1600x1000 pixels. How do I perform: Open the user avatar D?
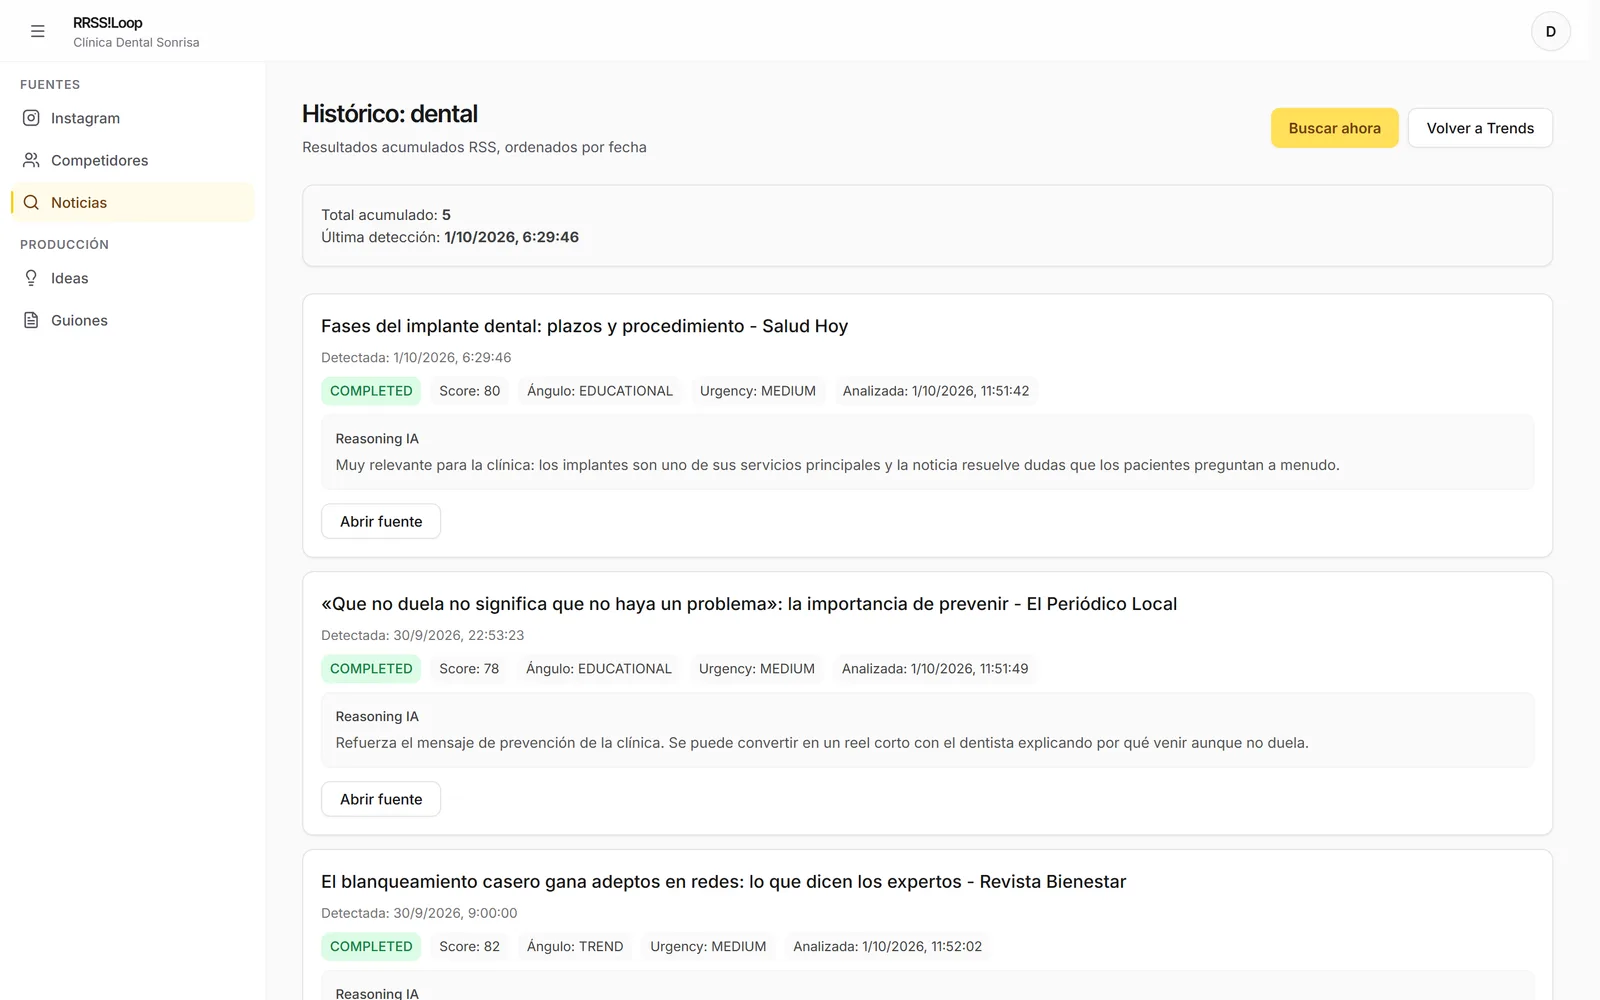[x=1550, y=31]
